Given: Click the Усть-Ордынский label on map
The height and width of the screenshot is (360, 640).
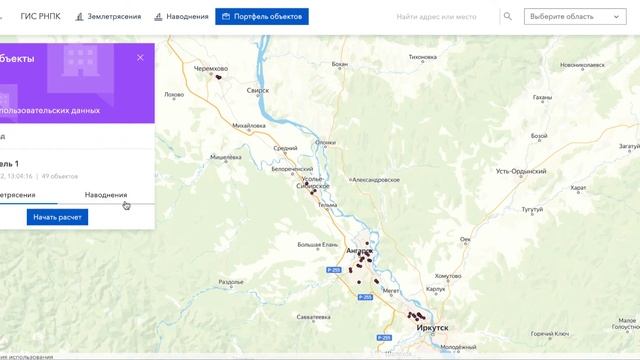Looking at the screenshot, I should [x=521, y=171].
